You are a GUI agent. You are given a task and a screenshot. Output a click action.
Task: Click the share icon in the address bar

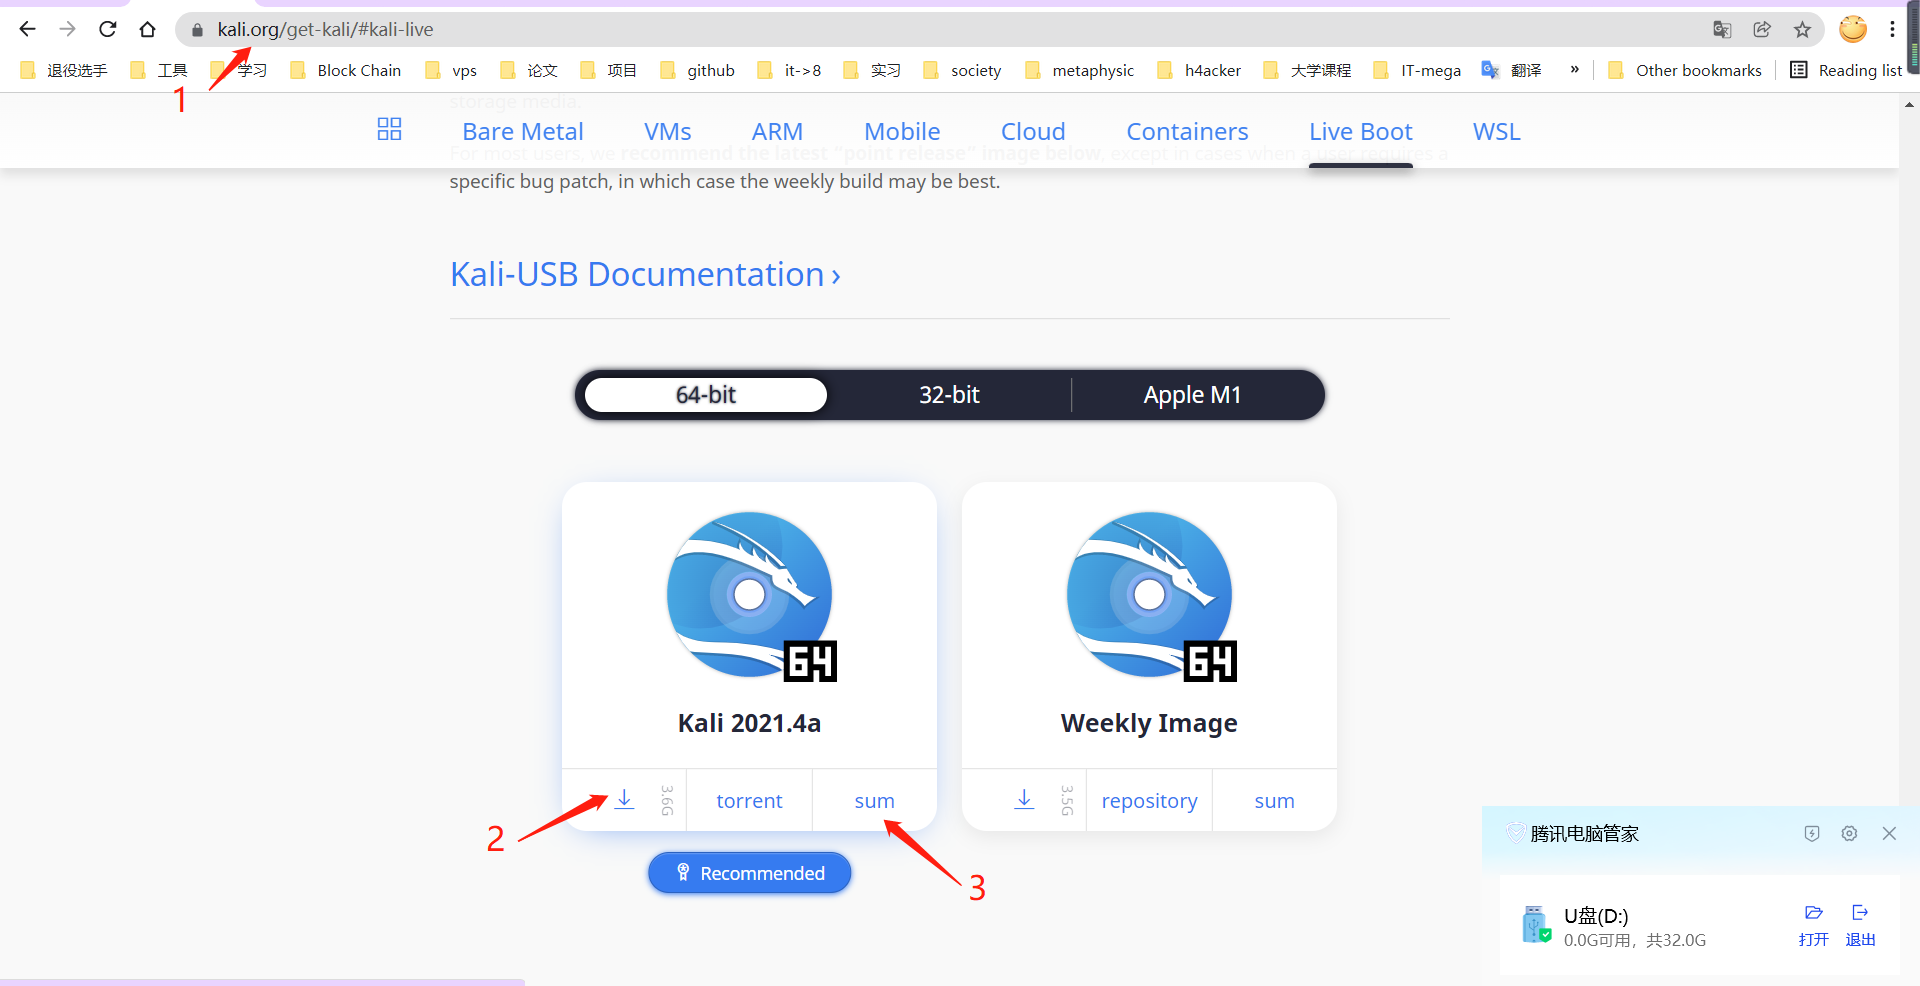click(1762, 29)
